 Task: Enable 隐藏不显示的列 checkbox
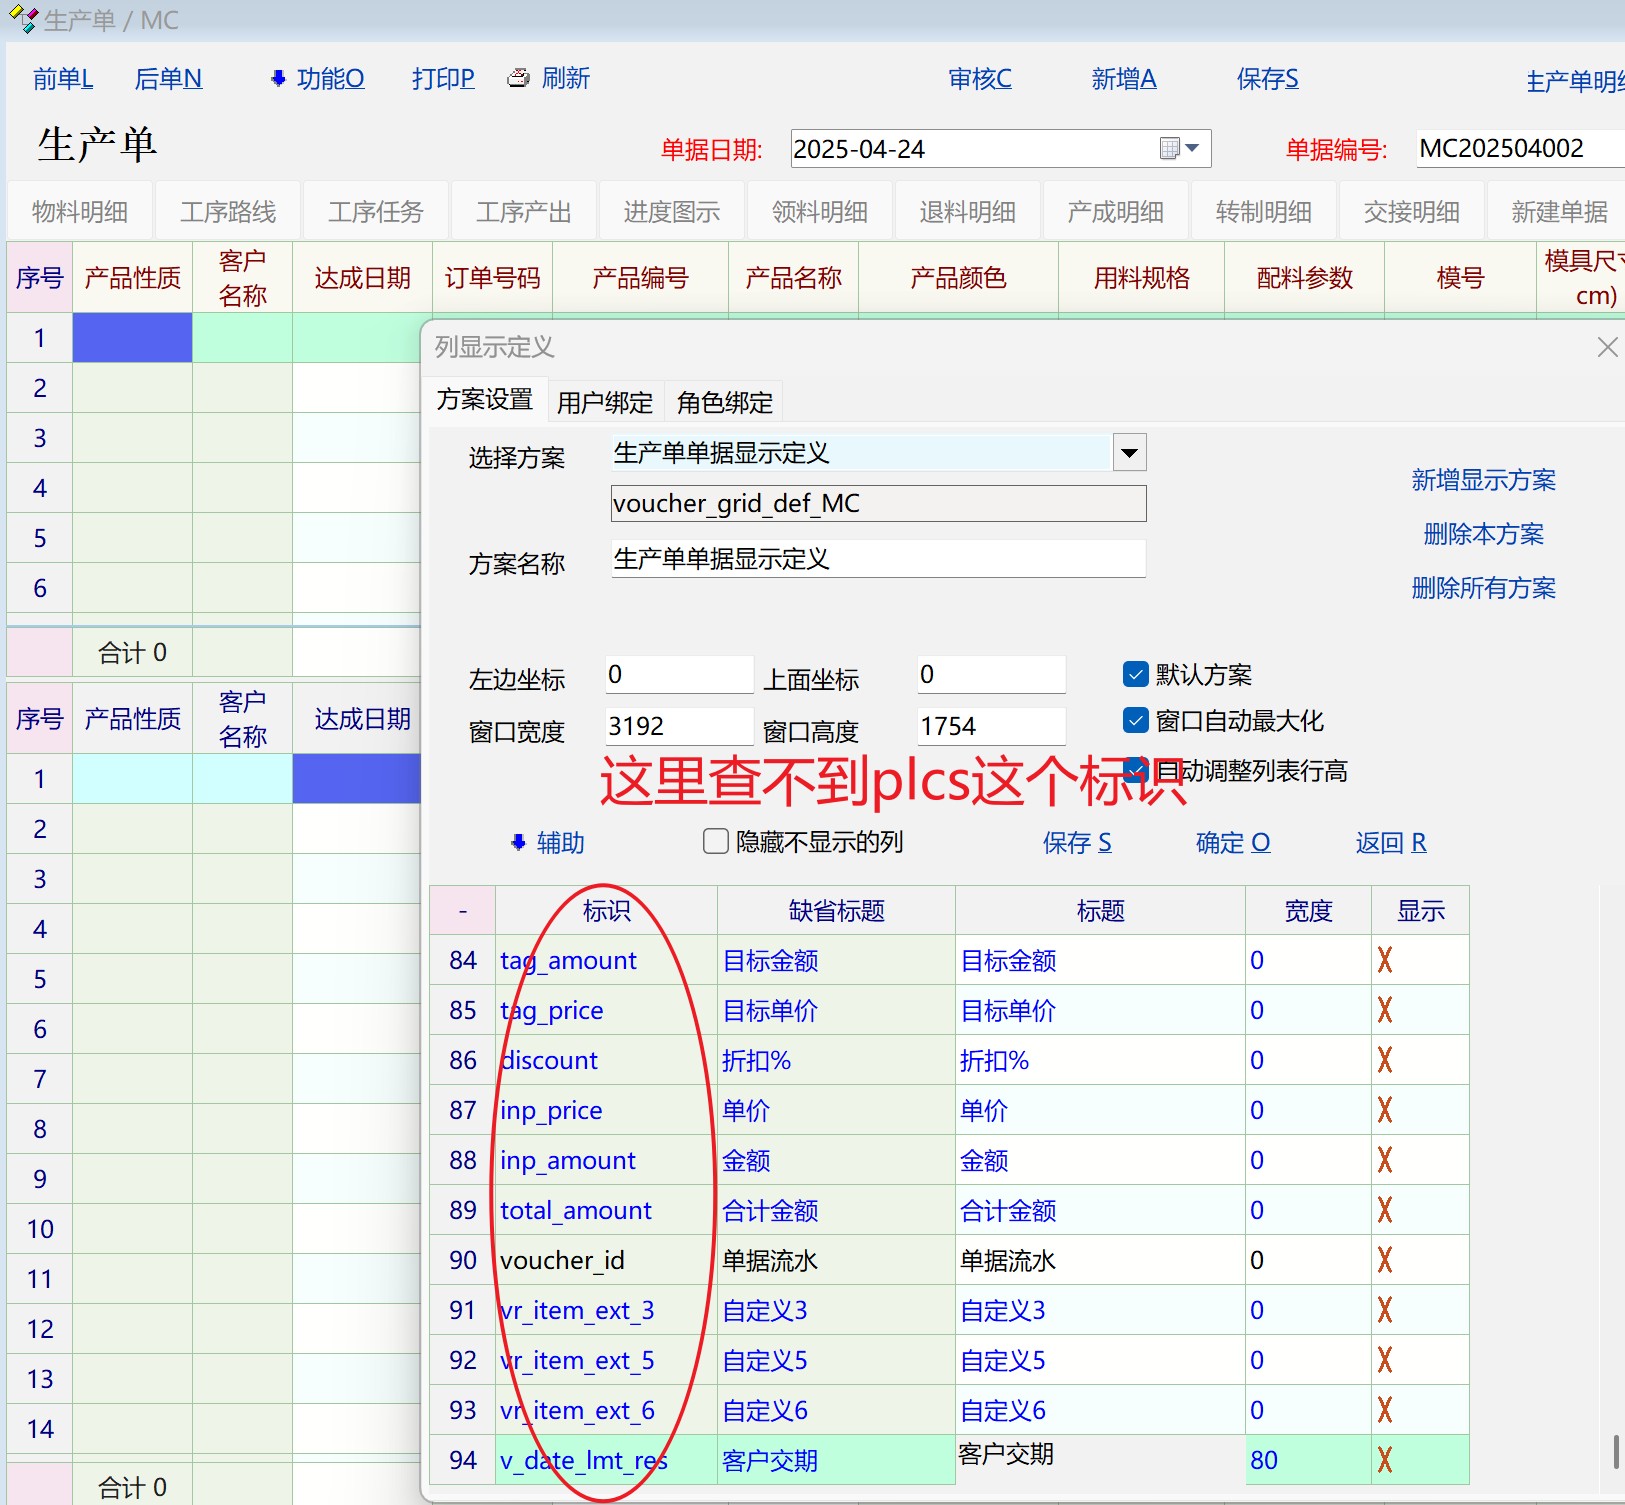tap(715, 842)
